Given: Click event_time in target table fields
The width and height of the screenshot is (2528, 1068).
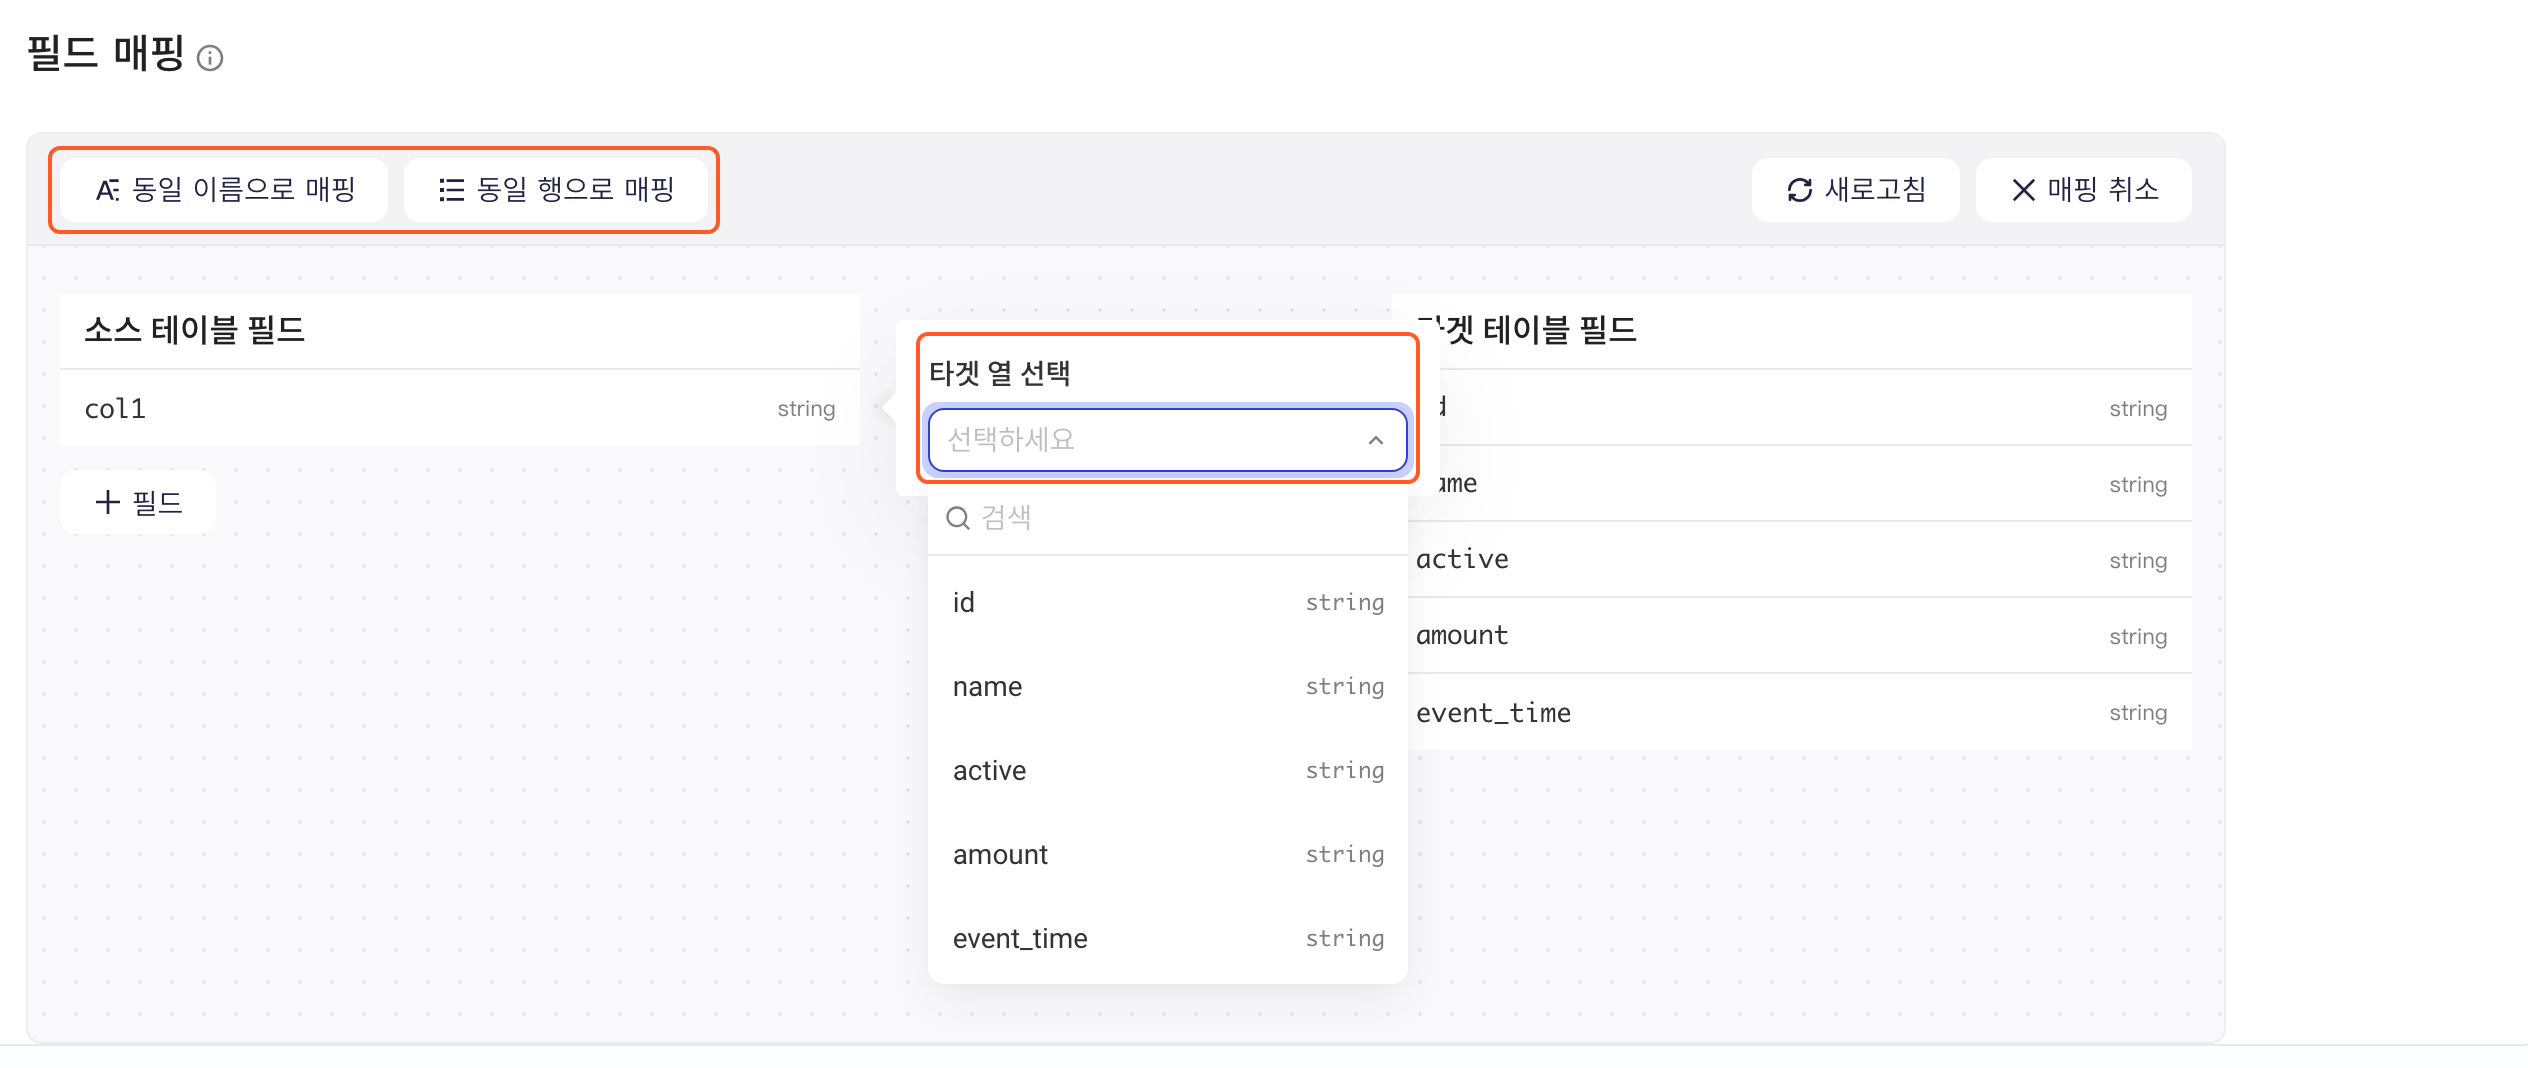Looking at the screenshot, I should pyautogui.click(x=1800, y=712).
